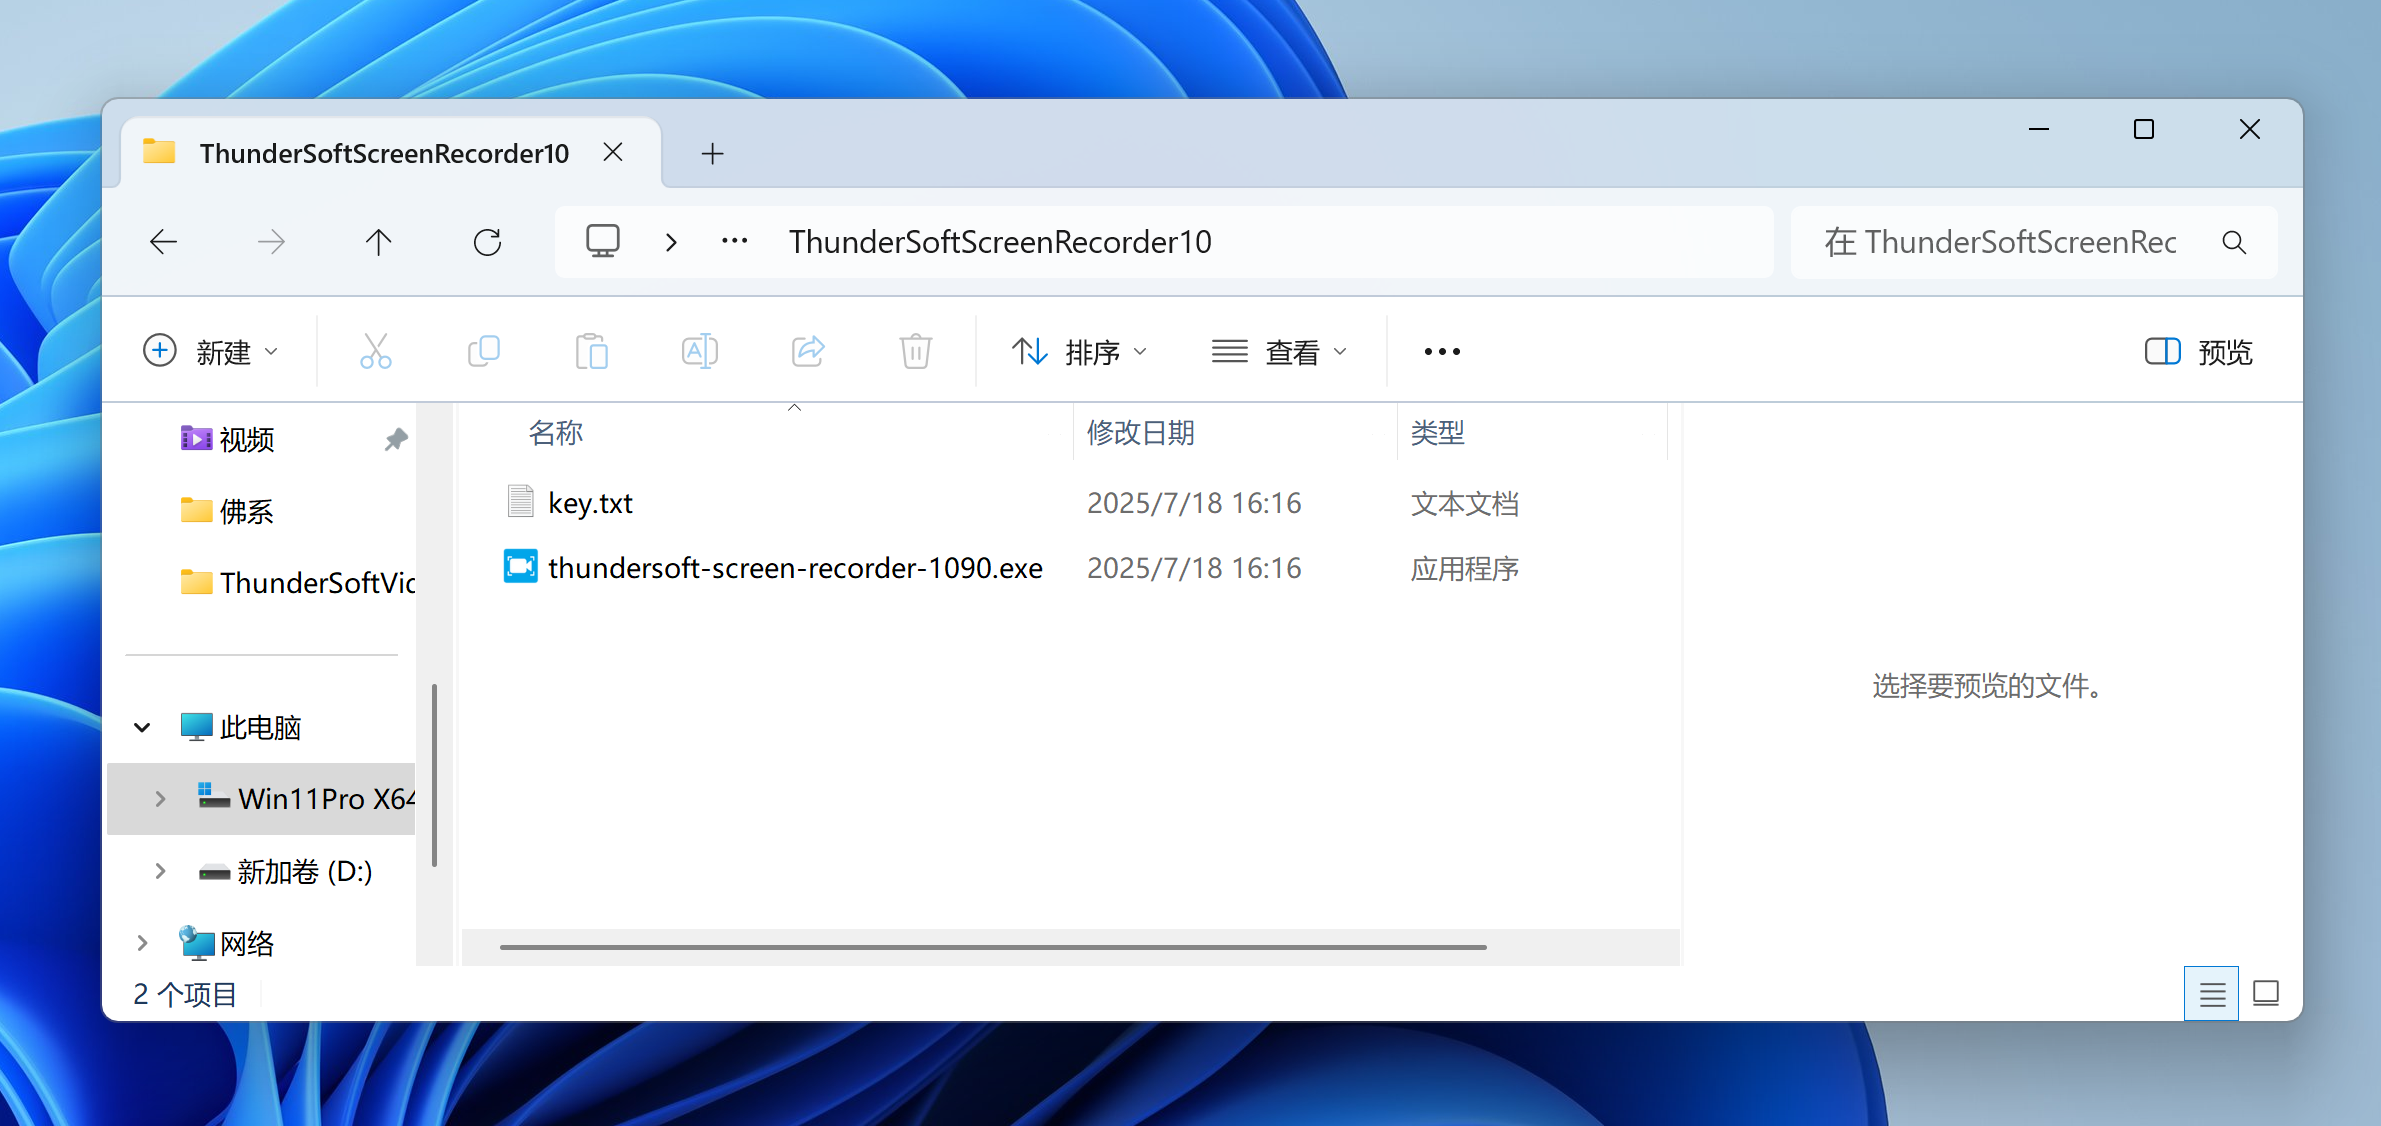Collapse the 此电脑 tree node
The width and height of the screenshot is (2381, 1126).
coord(142,727)
